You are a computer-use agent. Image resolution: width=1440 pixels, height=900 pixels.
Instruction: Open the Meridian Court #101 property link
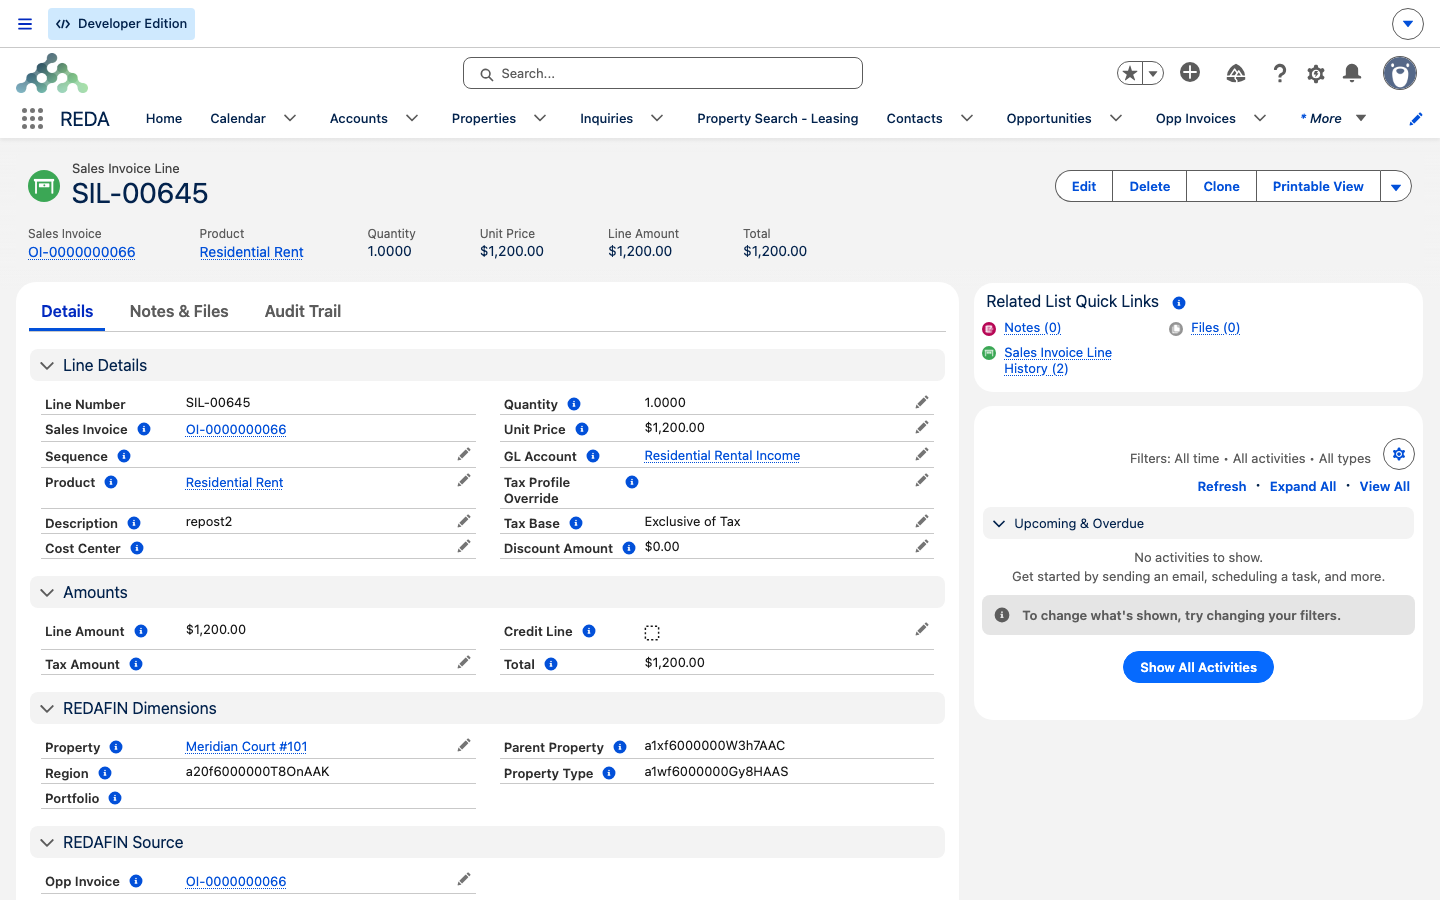246,747
